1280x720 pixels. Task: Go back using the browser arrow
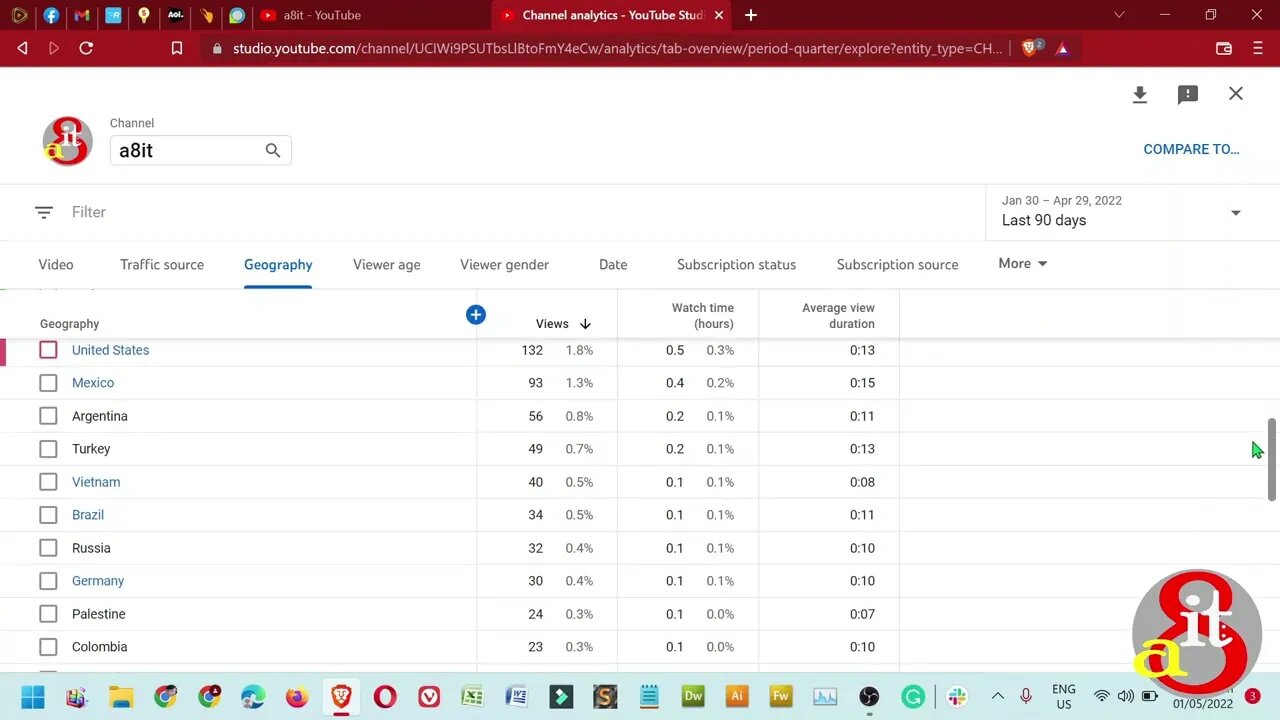click(23, 48)
